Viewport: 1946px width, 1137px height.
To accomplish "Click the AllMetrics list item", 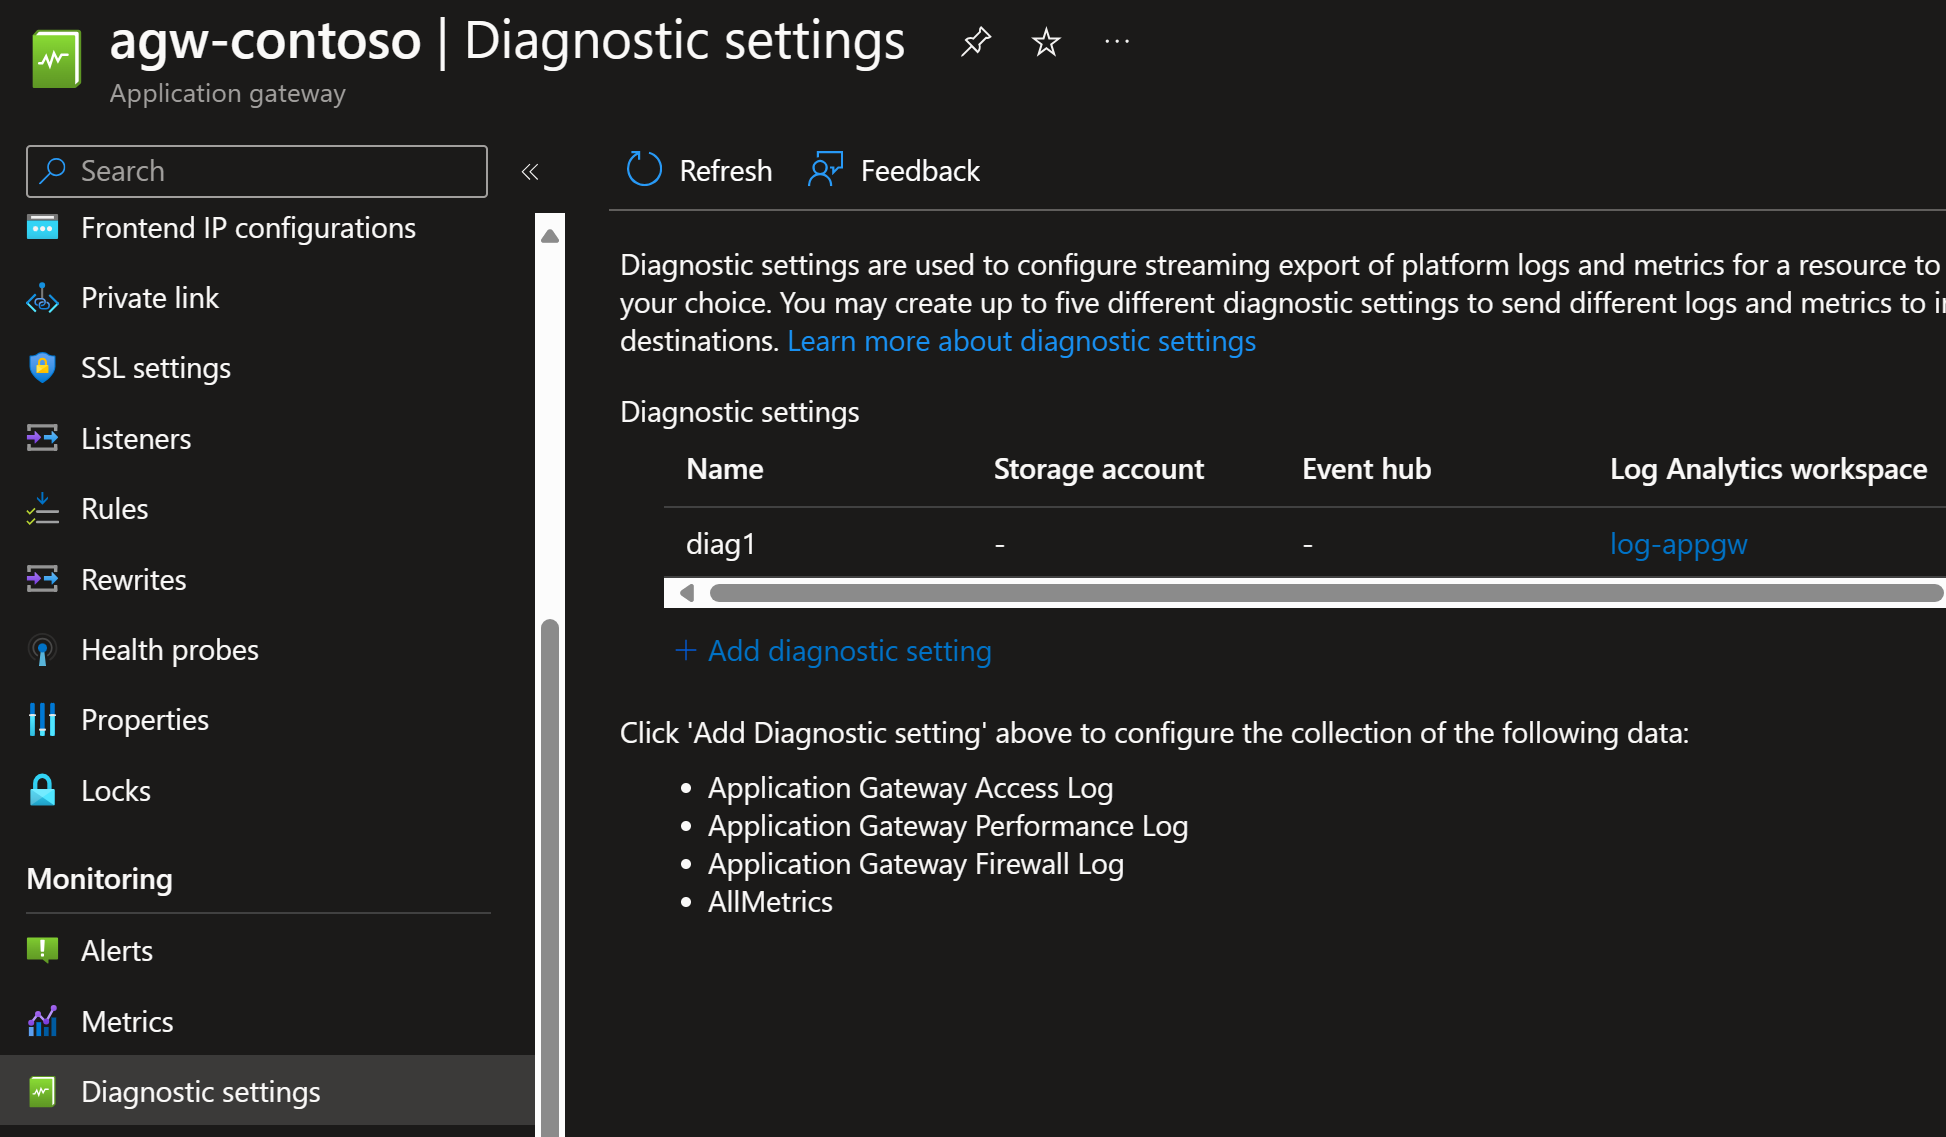I will tap(770, 902).
